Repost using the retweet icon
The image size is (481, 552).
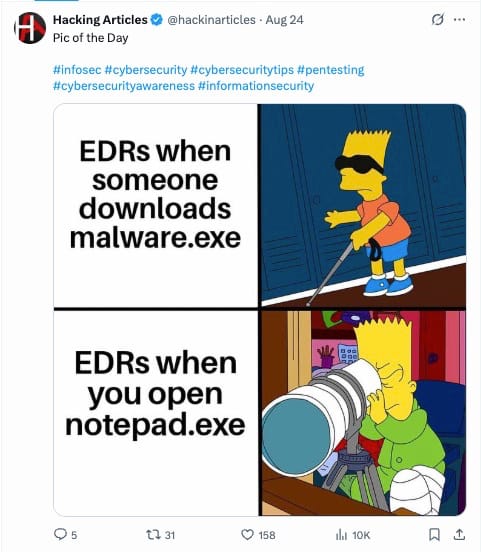coord(152,535)
